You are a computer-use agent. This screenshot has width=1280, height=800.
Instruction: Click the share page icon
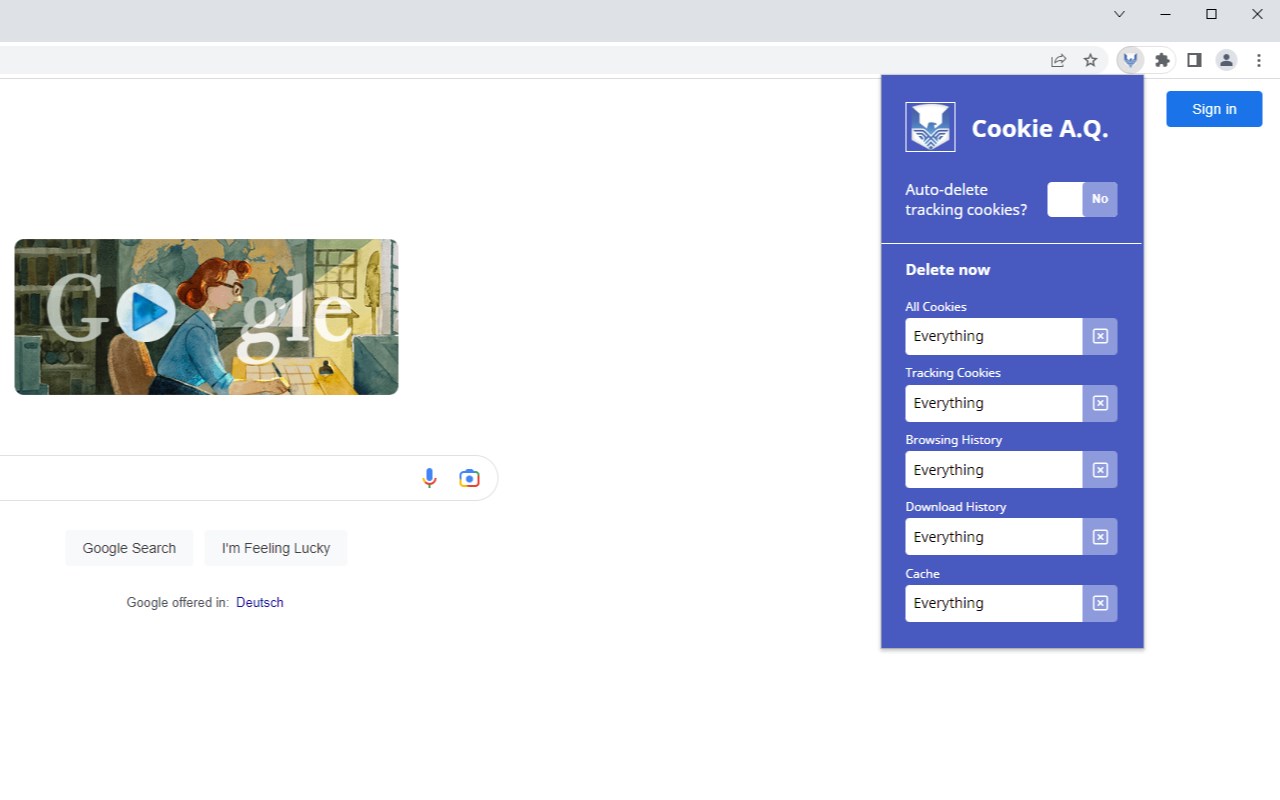point(1058,60)
